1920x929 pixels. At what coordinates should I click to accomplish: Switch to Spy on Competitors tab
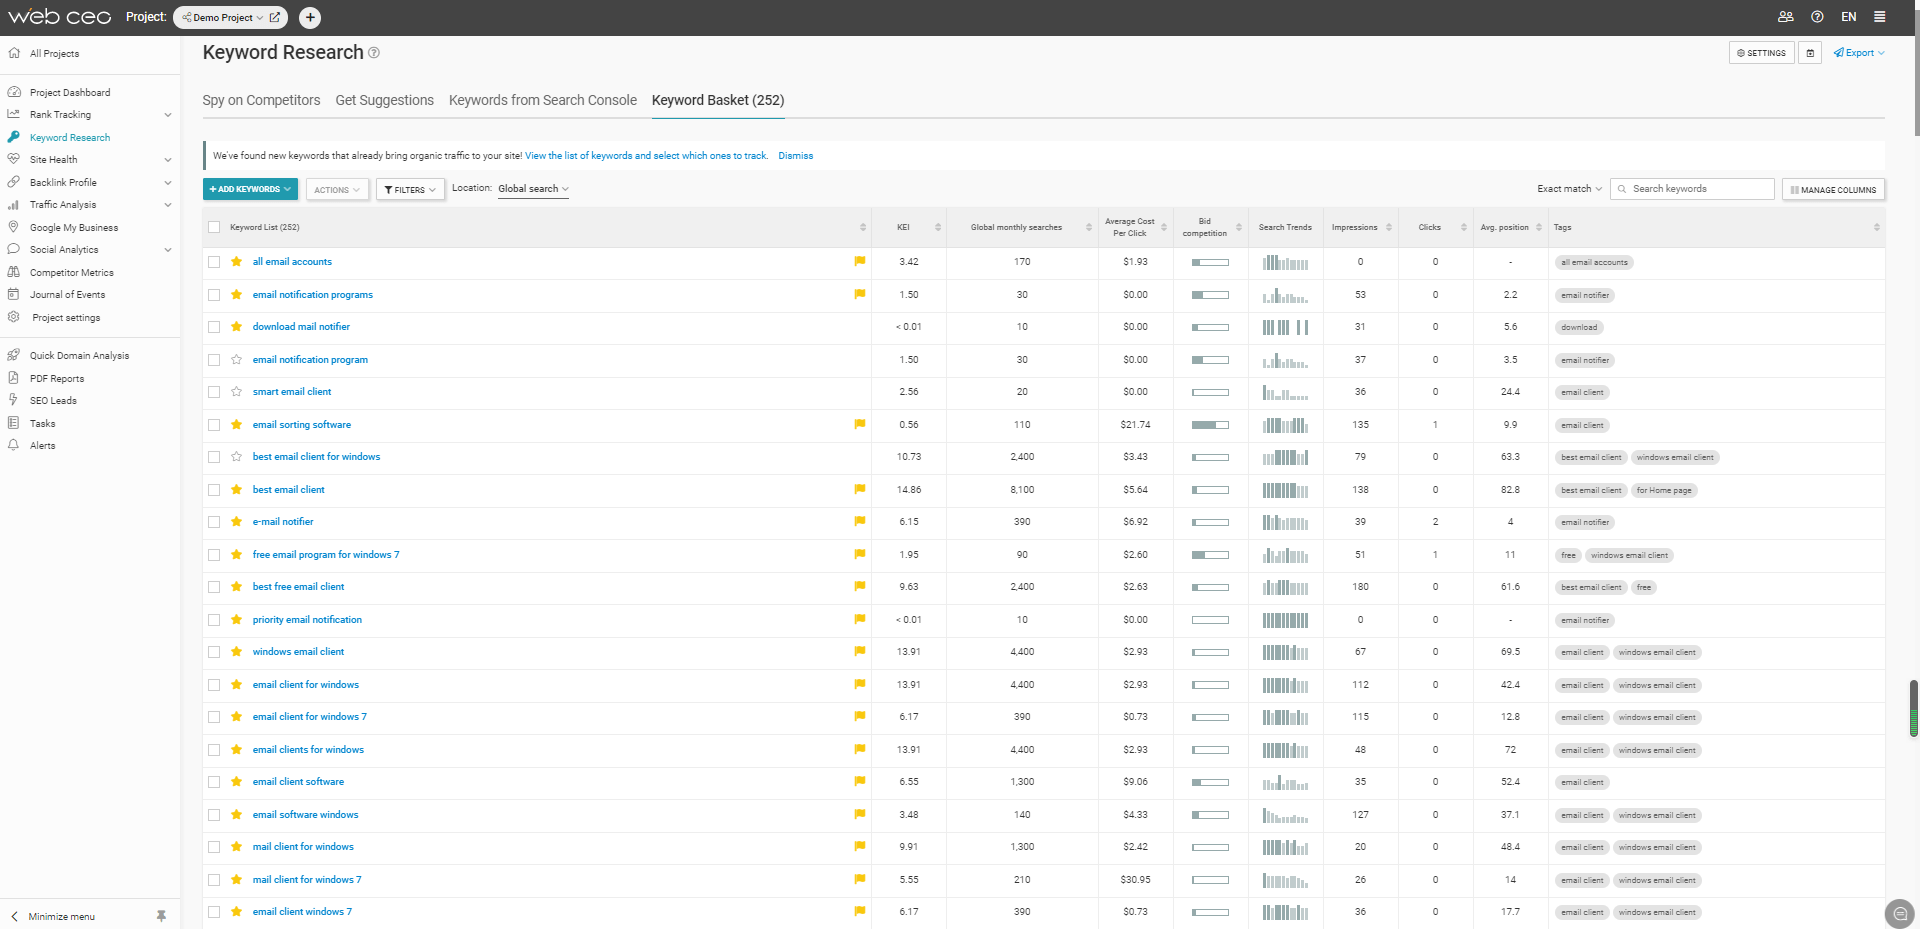tap(261, 100)
